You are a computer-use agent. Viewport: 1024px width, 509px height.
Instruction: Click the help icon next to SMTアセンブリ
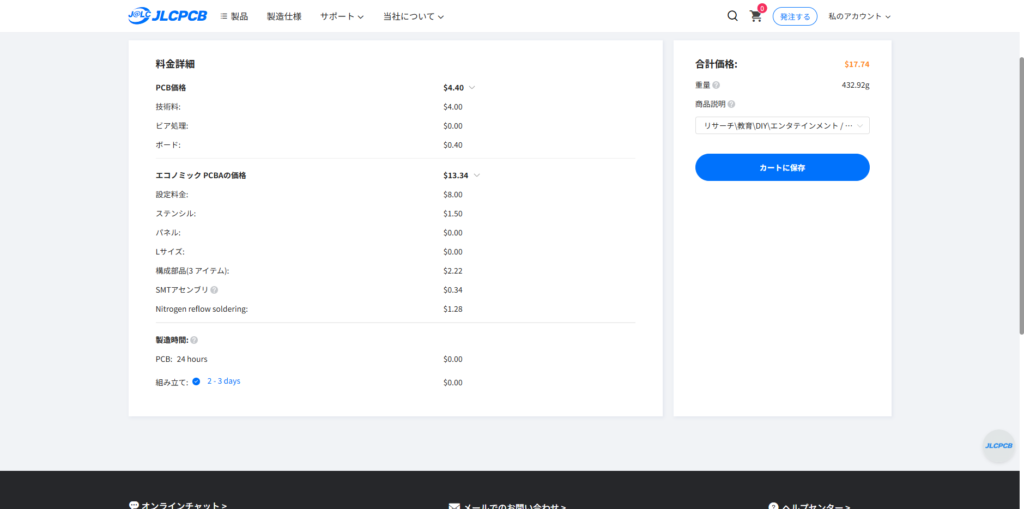[x=214, y=290]
